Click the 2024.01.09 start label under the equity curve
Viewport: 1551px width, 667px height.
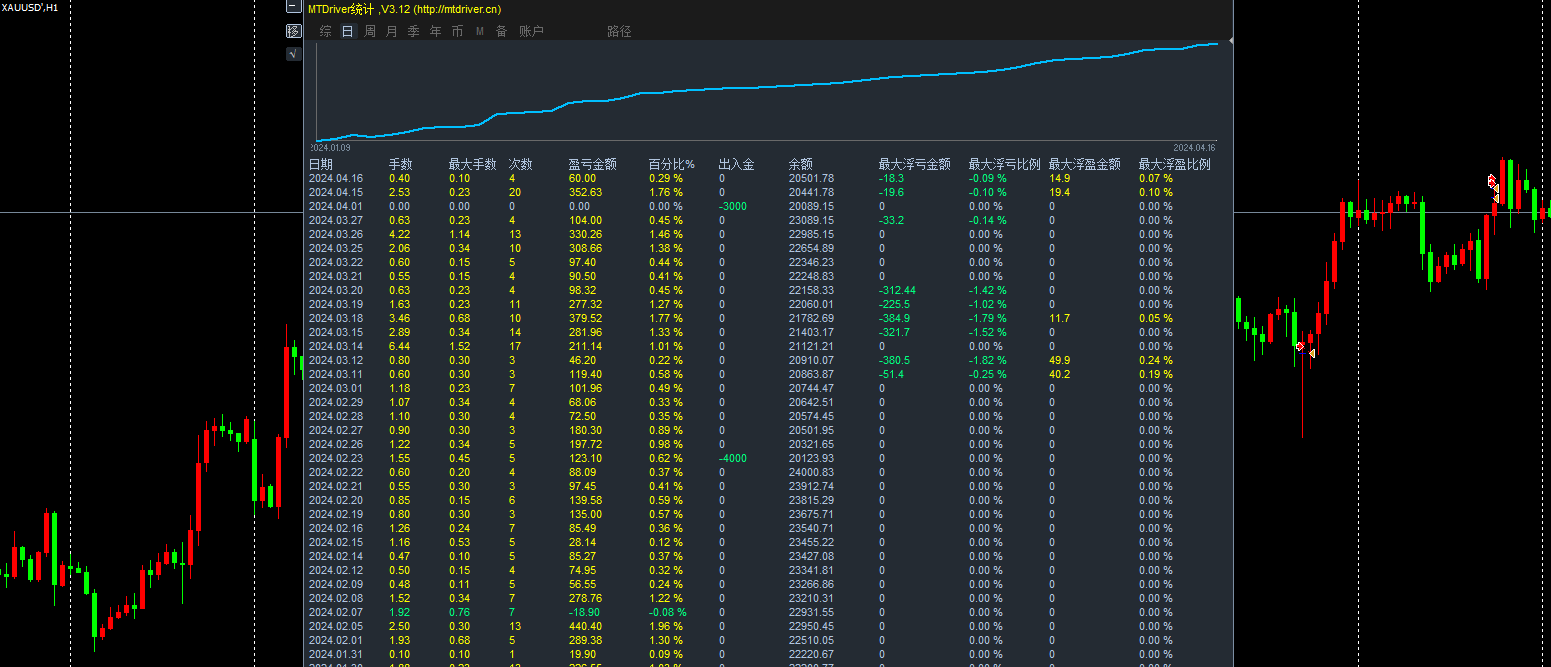329,148
